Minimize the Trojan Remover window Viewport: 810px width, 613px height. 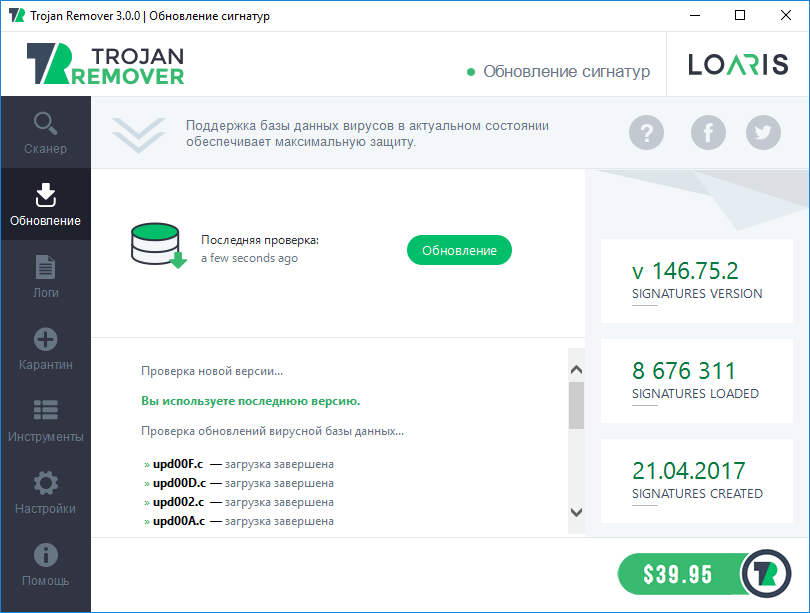(x=695, y=15)
